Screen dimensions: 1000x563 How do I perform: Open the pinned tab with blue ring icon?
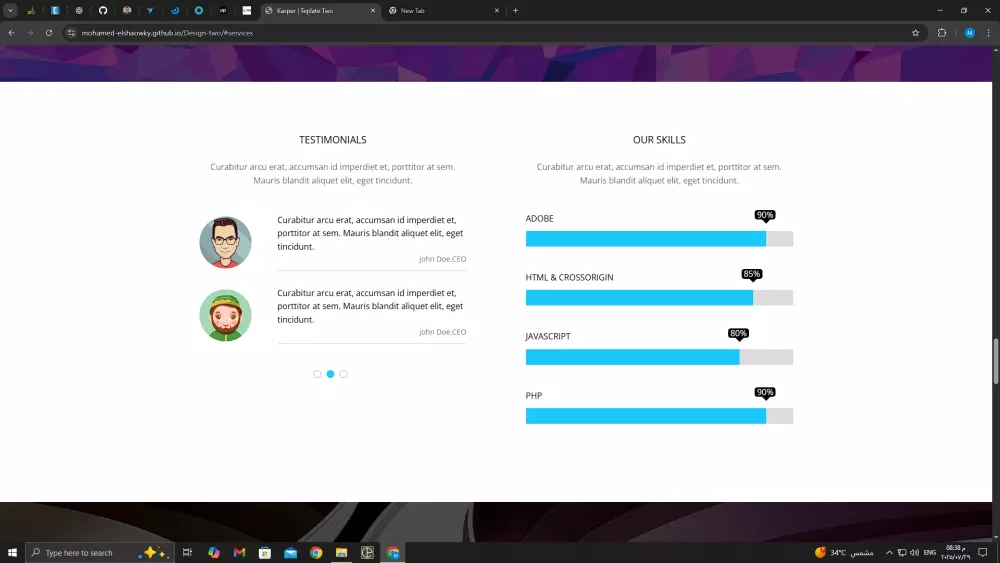(x=198, y=10)
